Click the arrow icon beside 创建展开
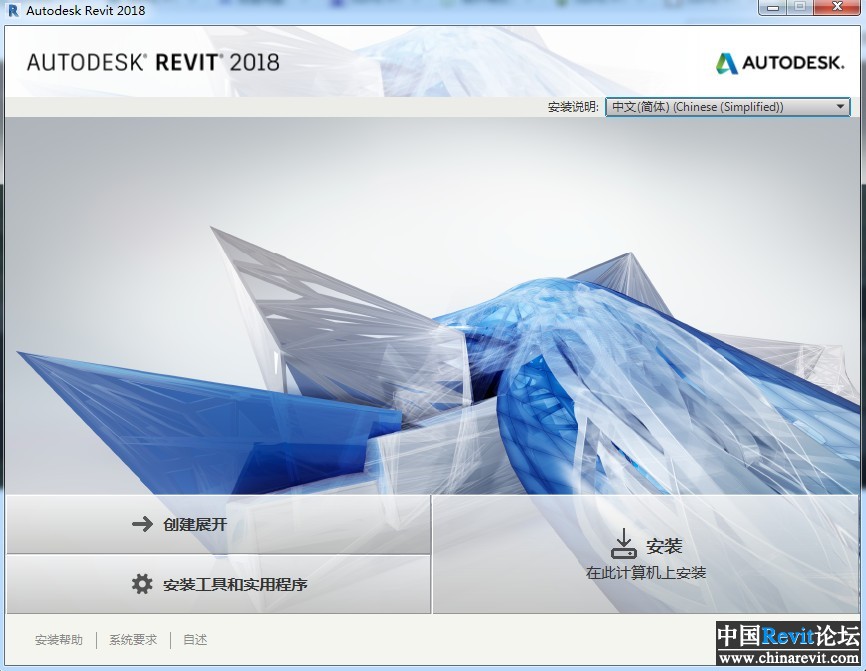This screenshot has height=671, width=866. [x=142, y=524]
